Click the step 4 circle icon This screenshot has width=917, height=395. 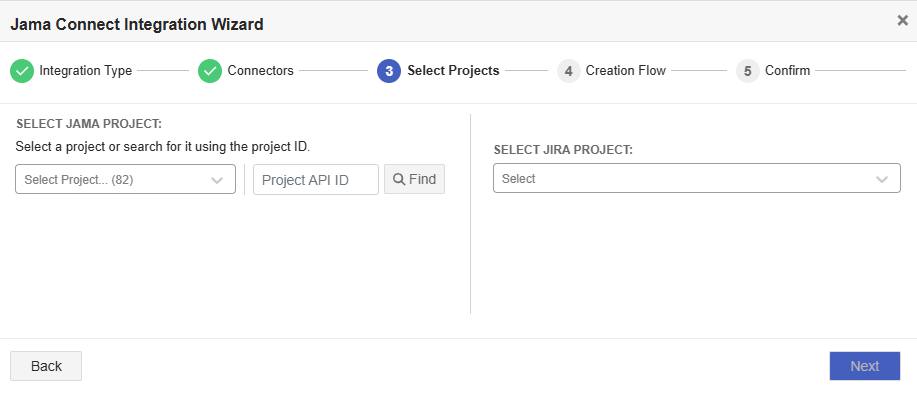click(x=568, y=71)
